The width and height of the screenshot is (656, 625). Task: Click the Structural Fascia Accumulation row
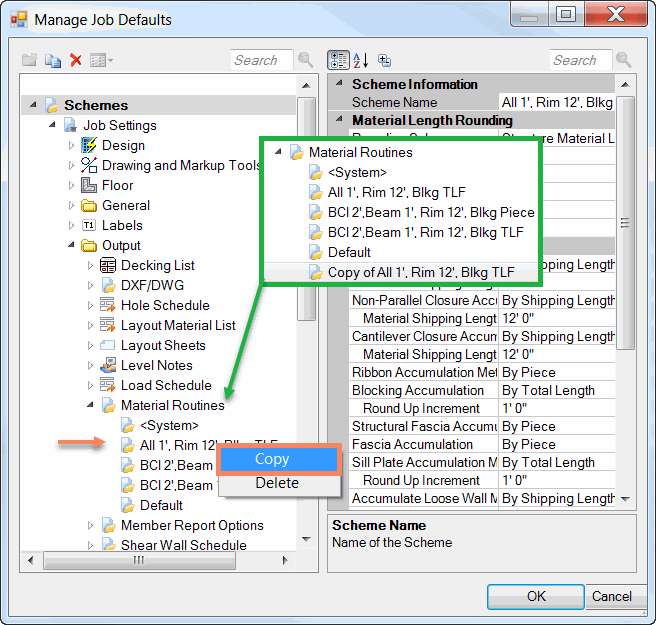482,426
